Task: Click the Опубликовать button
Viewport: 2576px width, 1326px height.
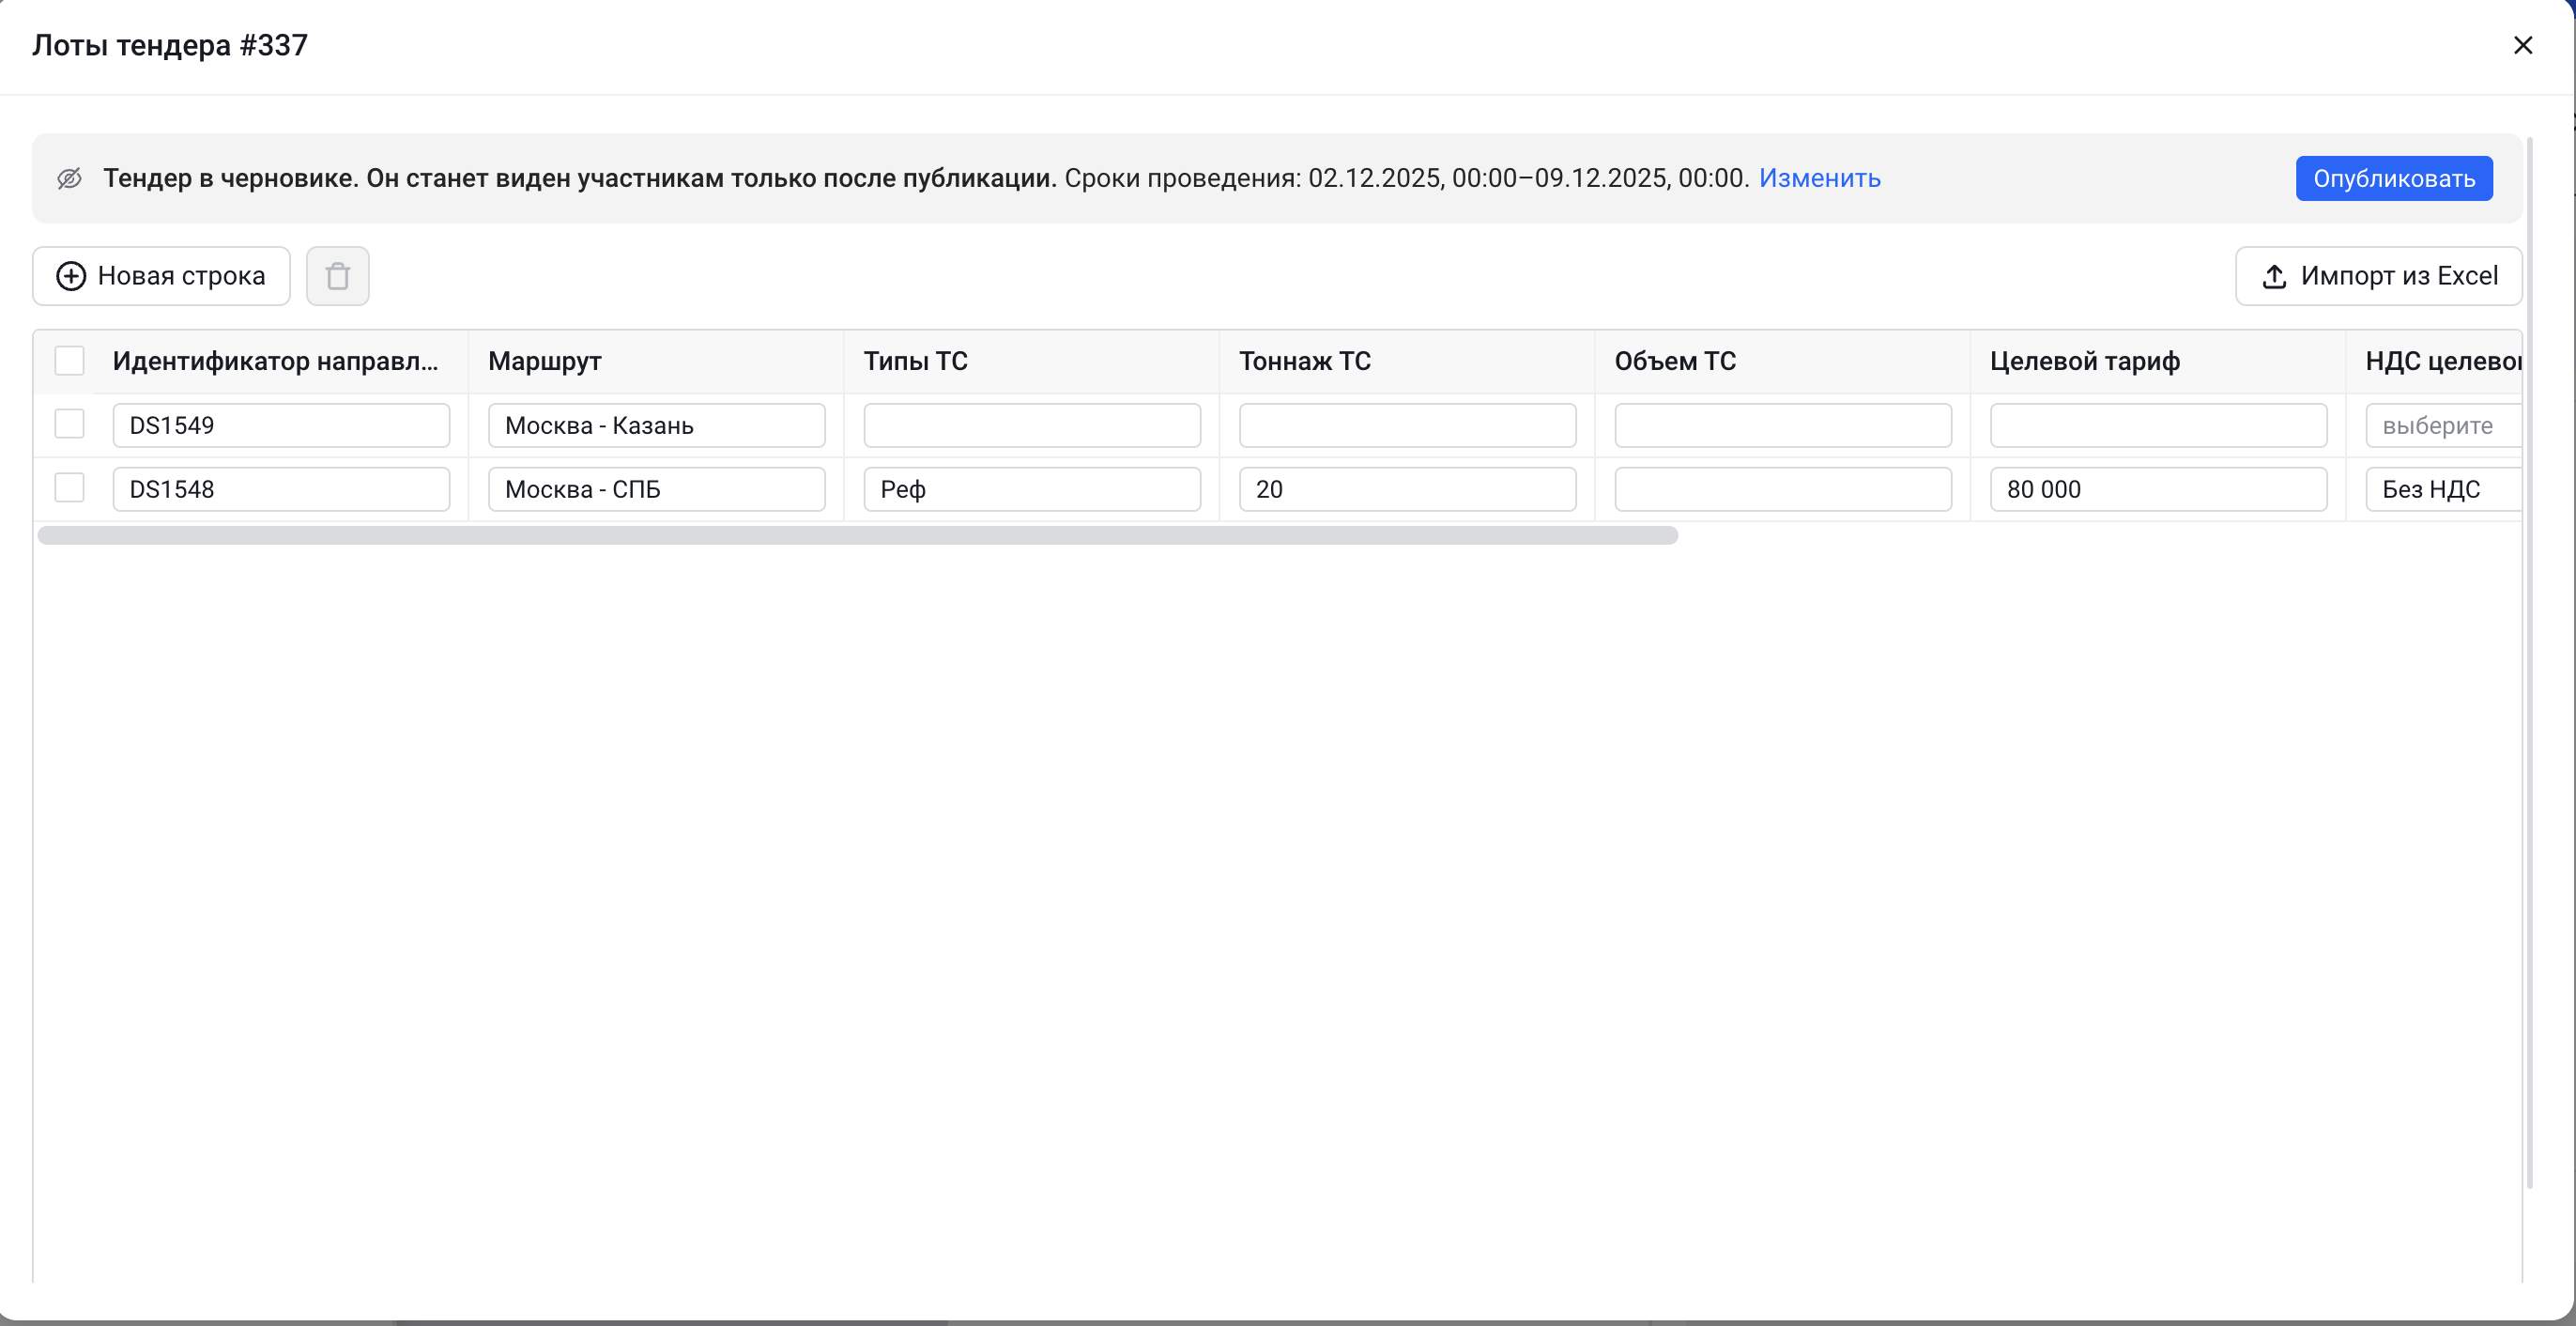Action: pos(2393,178)
